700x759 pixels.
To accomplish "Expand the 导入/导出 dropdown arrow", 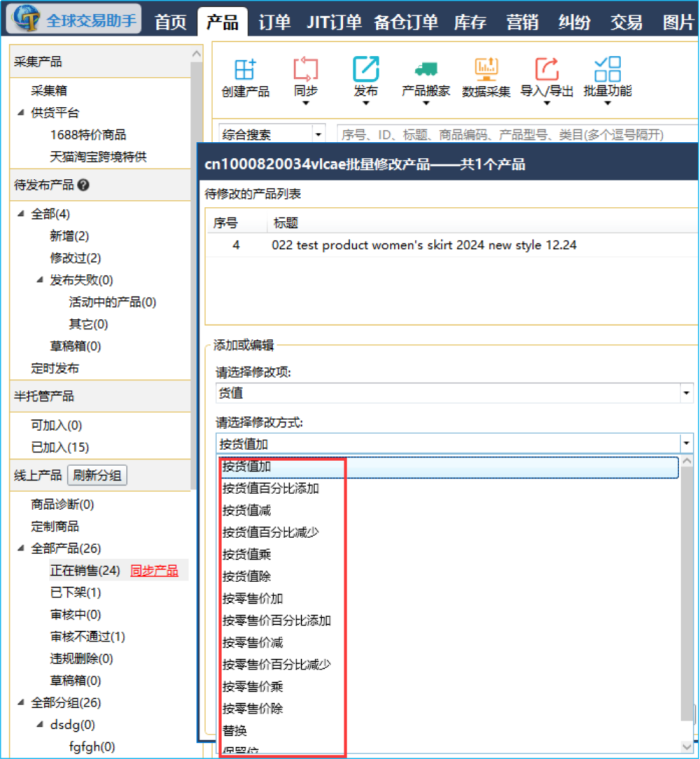I will click(x=547, y=103).
